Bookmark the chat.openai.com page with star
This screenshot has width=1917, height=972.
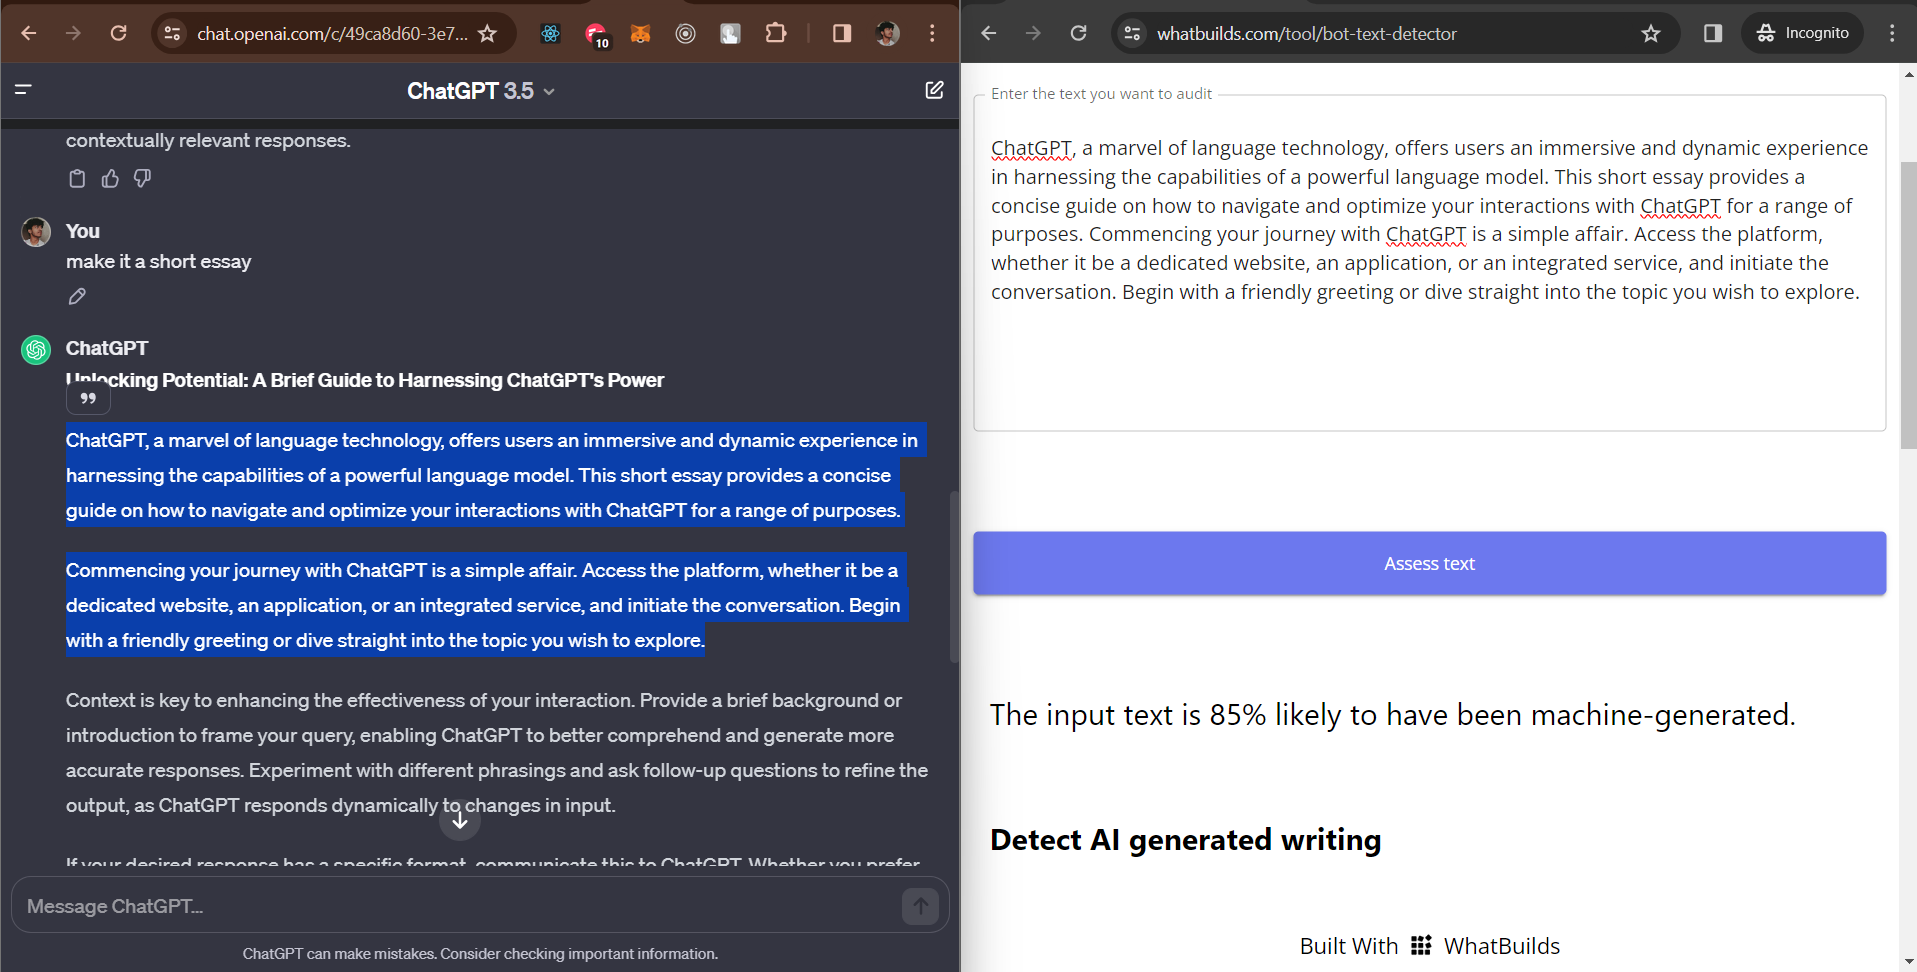(x=488, y=33)
